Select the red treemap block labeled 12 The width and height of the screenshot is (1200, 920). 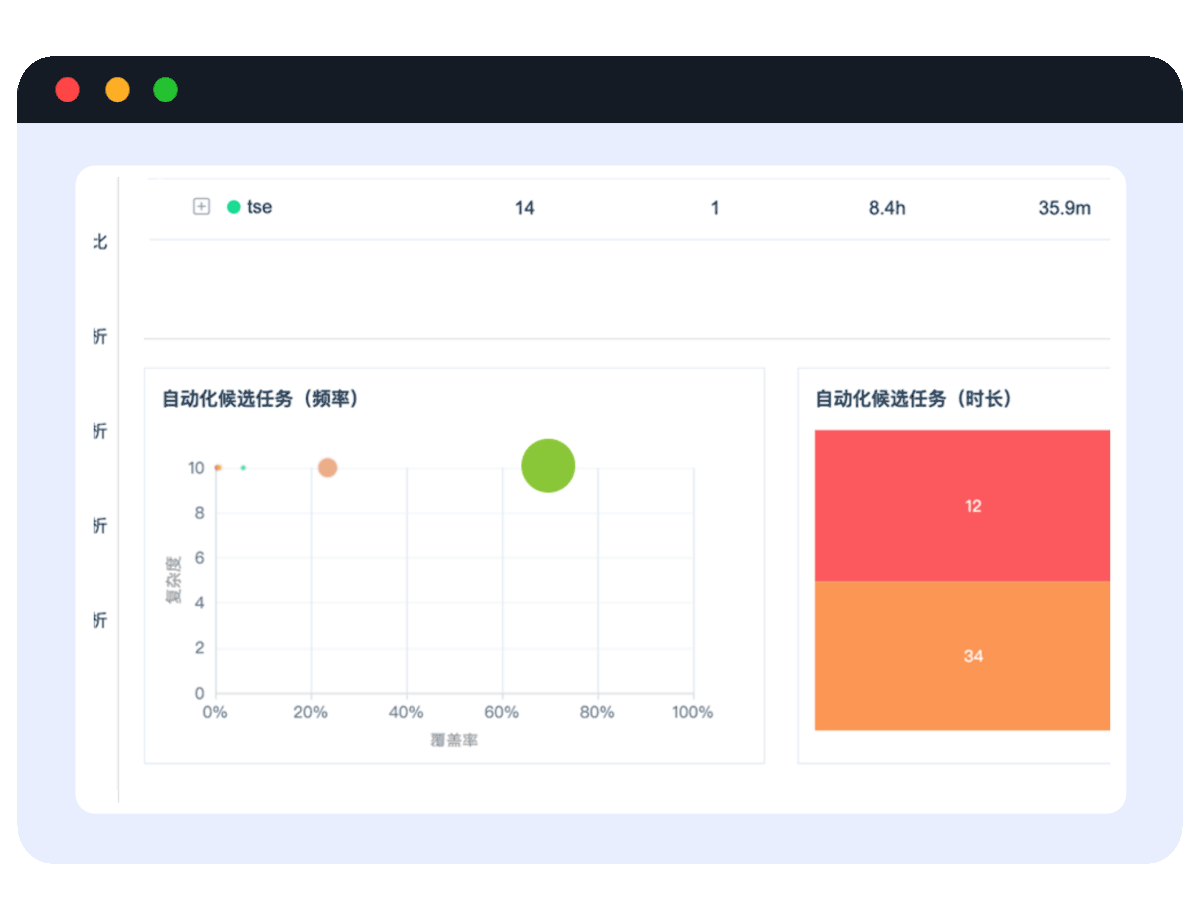(x=962, y=505)
